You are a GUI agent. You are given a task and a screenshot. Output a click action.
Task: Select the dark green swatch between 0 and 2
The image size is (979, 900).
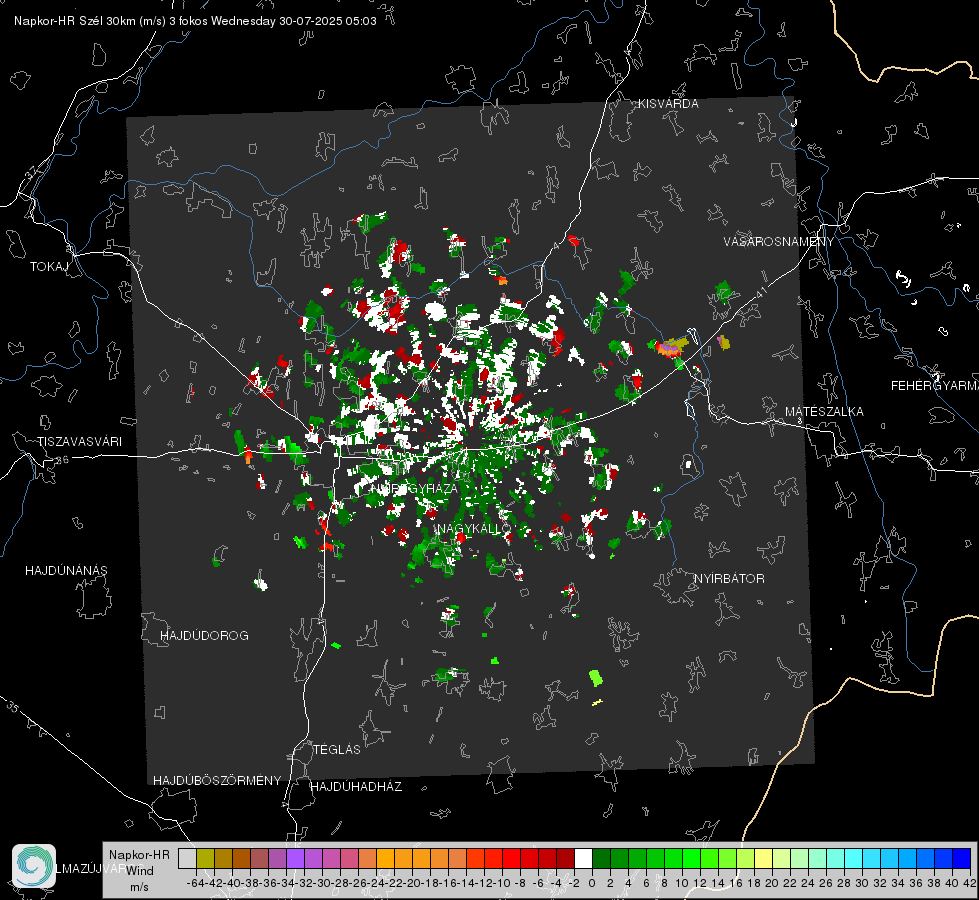[601, 858]
